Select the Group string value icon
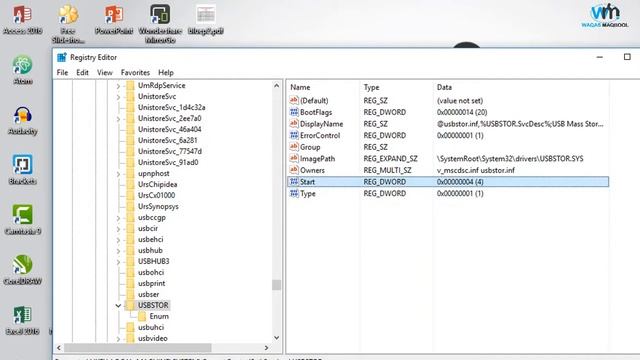Viewport: 640px width, 360px height. click(x=294, y=147)
